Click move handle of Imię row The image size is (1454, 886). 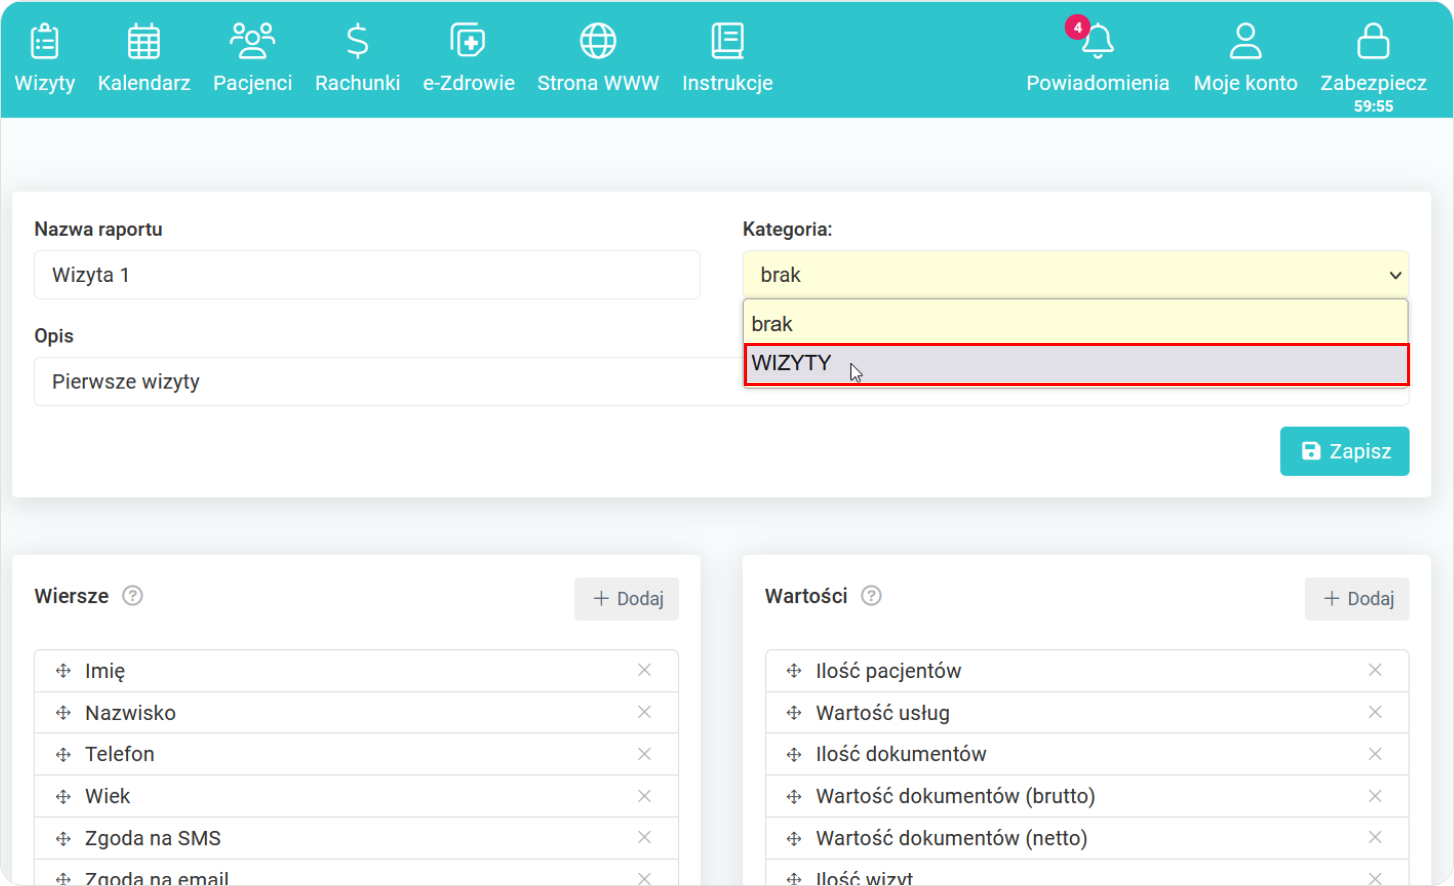(x=63, y=671)
